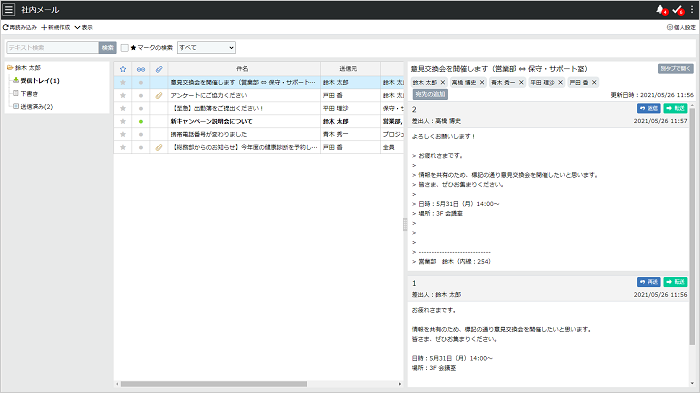Open the 下書き drafts folder
Viewport: 700px width, 393px height.
[29, 94]
